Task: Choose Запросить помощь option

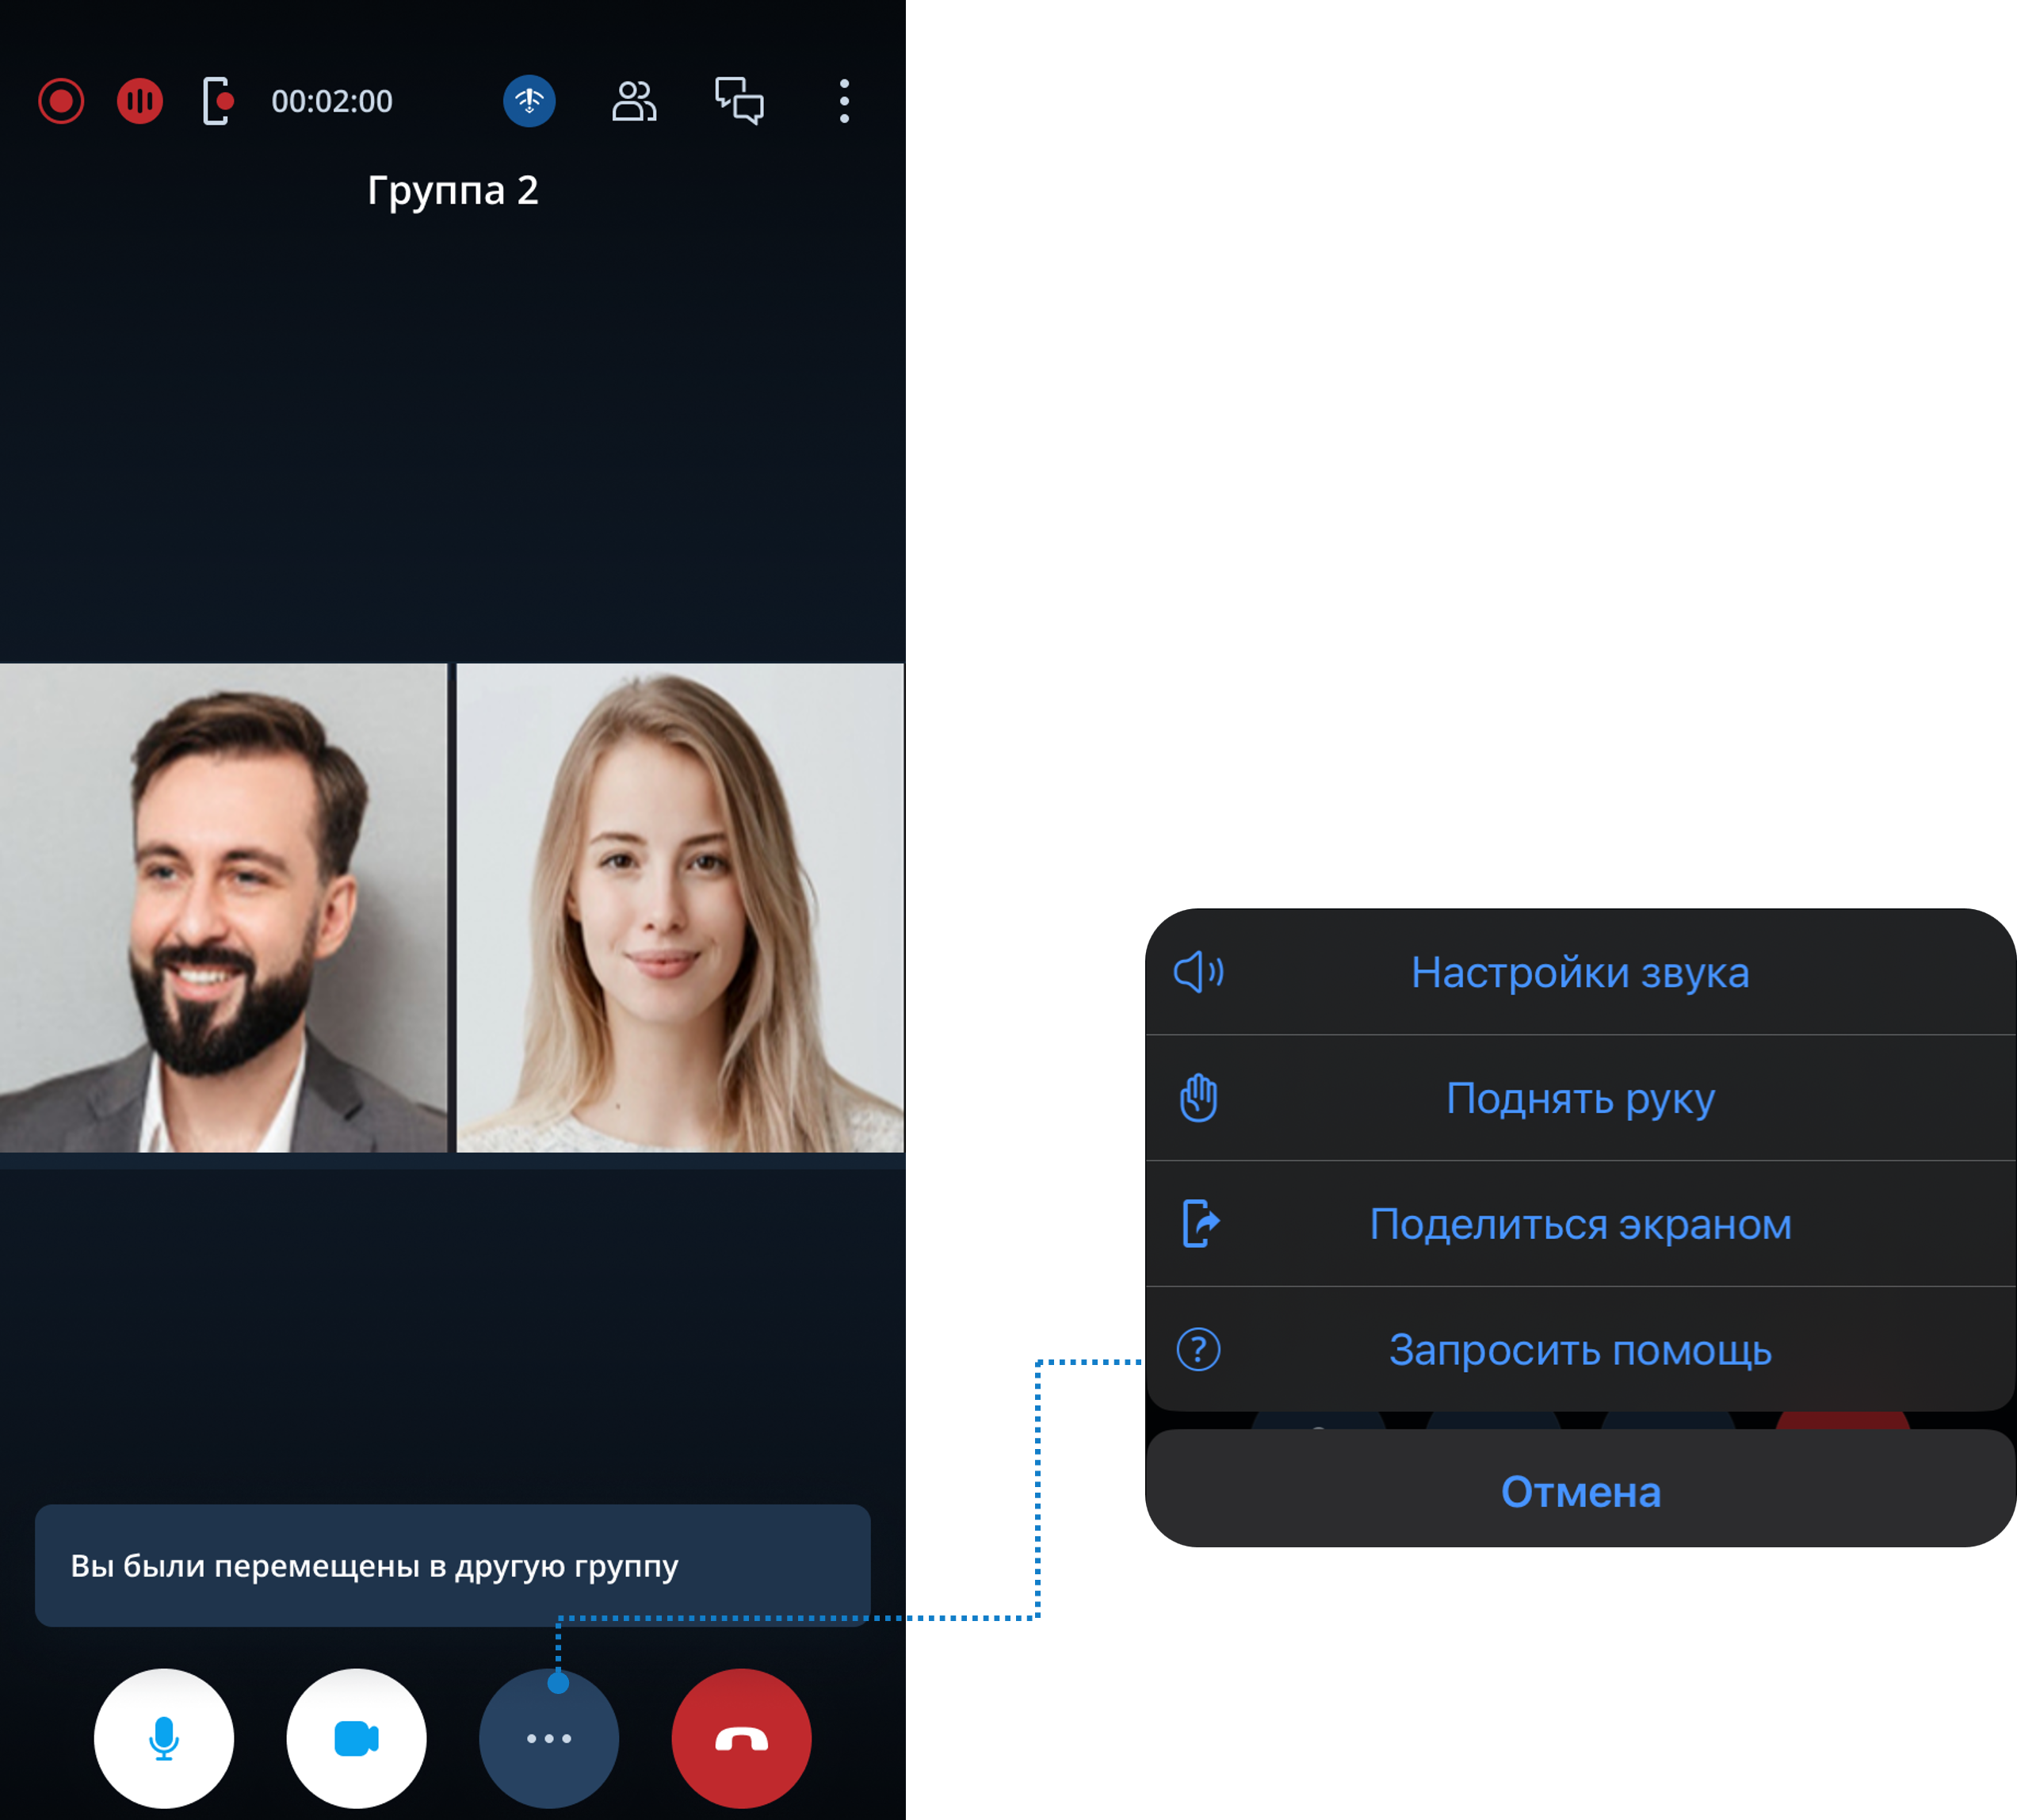Action: point(1579,1350)
